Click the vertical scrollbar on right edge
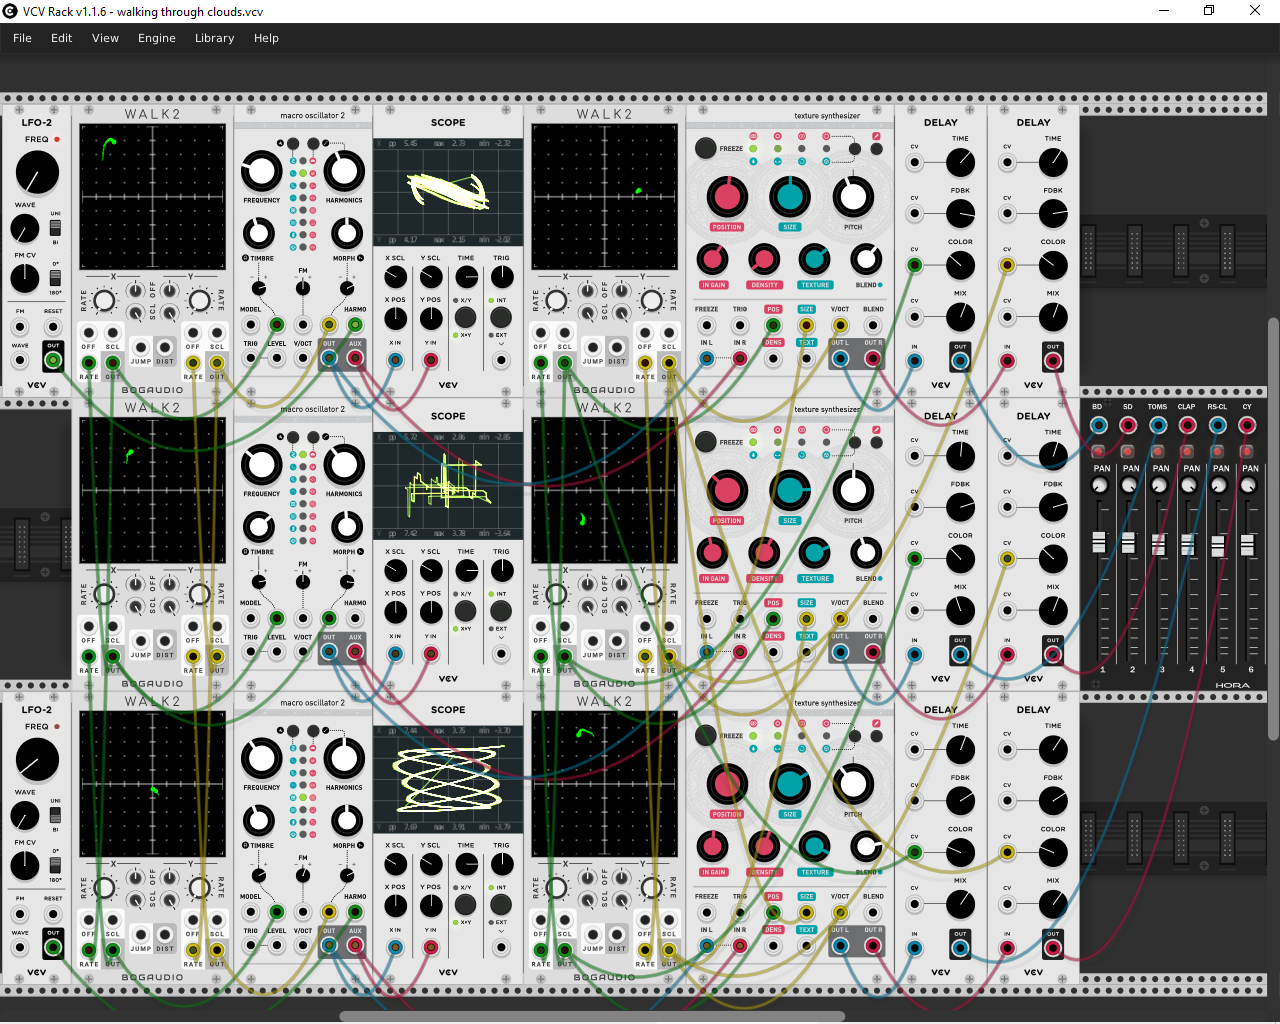Image resolution: width=1280 pixels, height=1024 pixels. (1273, 528)
